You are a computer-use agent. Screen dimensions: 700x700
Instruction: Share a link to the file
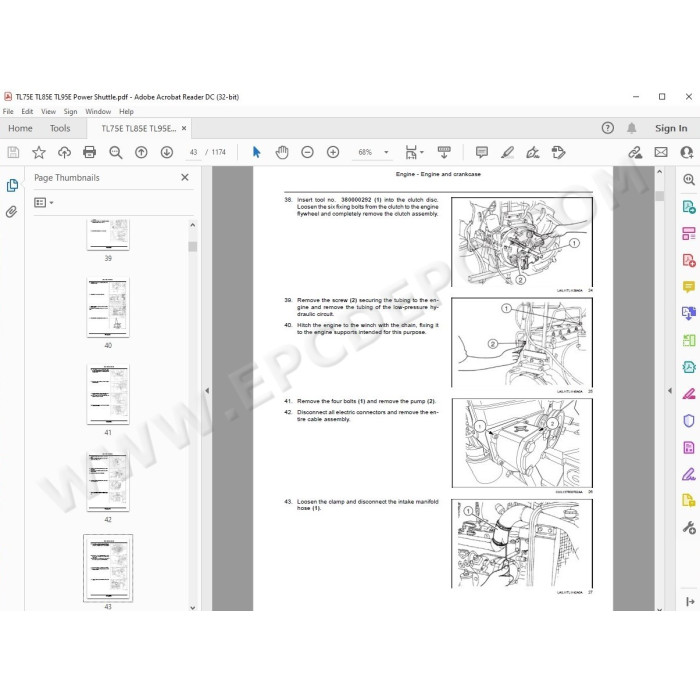[635, 152]
